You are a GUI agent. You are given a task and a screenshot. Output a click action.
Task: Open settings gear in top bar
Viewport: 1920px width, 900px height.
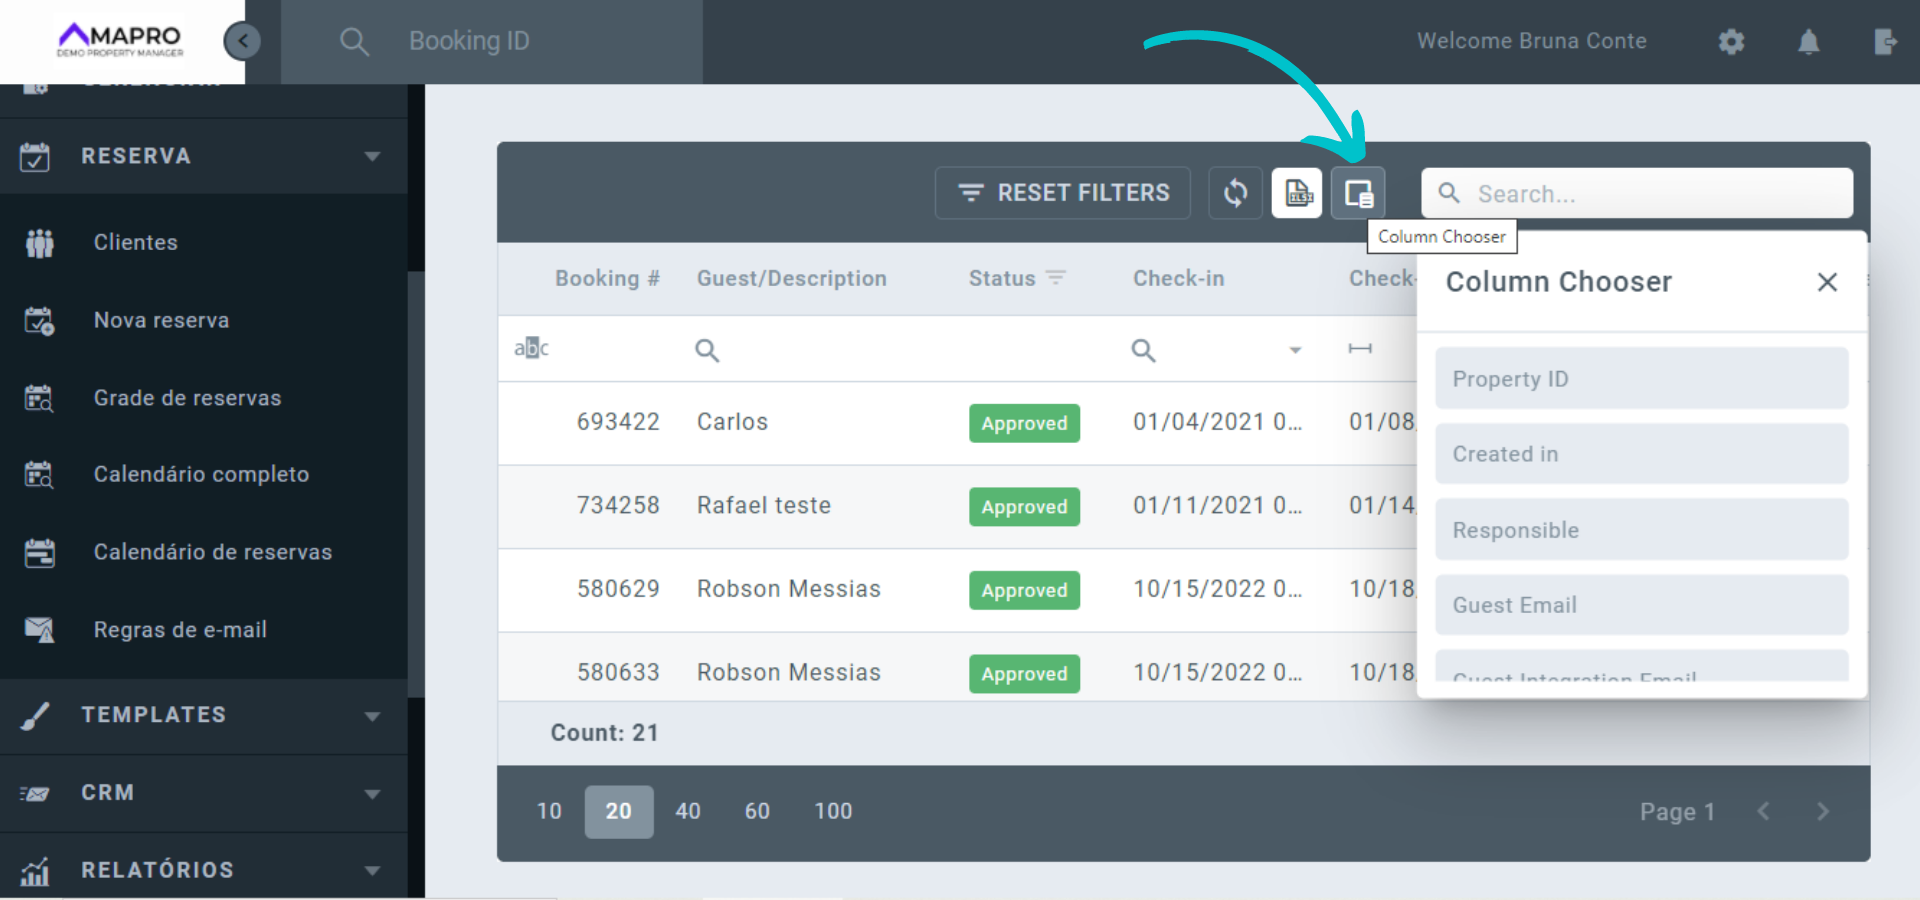click(x=1731, y=42)
